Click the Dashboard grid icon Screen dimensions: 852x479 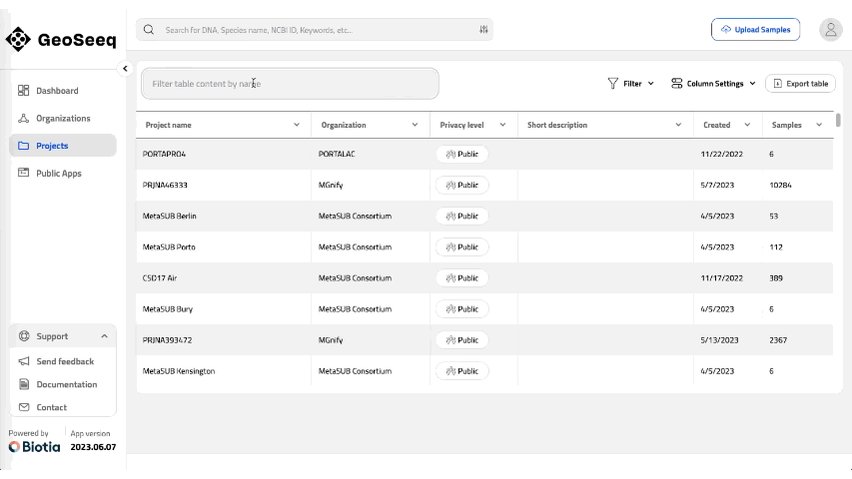pos(23,91)
